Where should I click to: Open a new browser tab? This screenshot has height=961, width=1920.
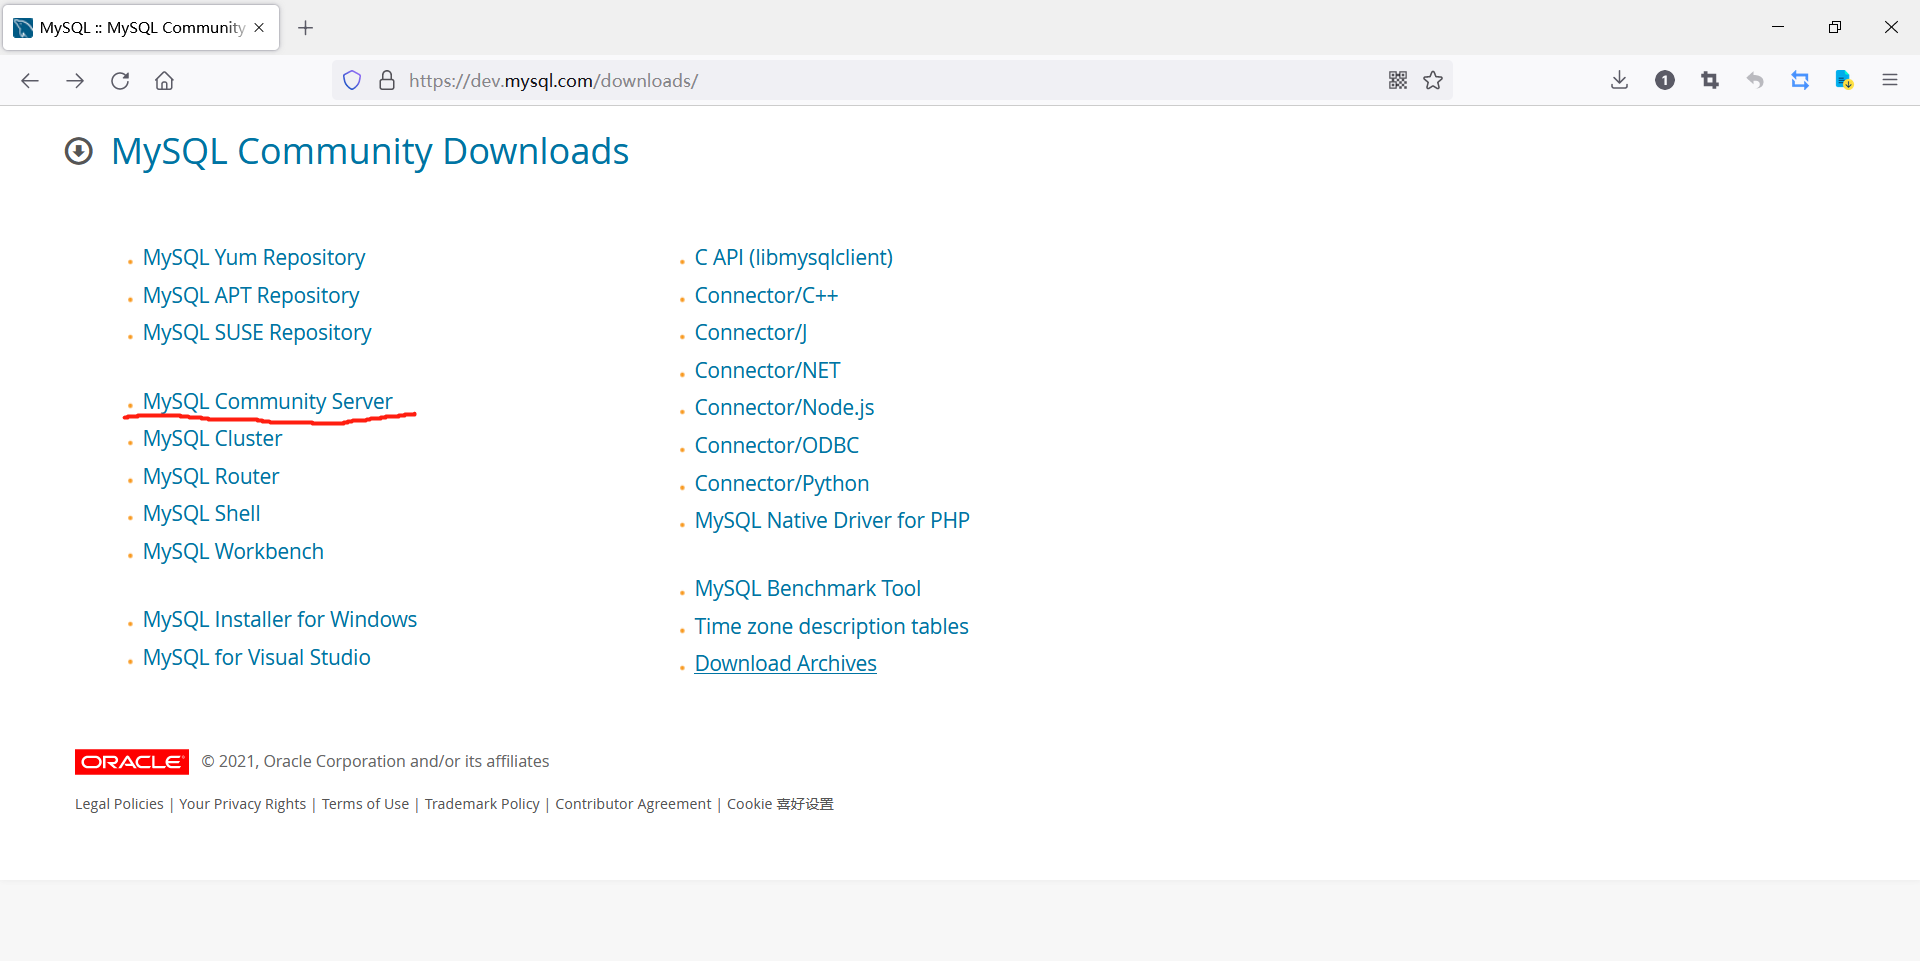coord(306,28)
